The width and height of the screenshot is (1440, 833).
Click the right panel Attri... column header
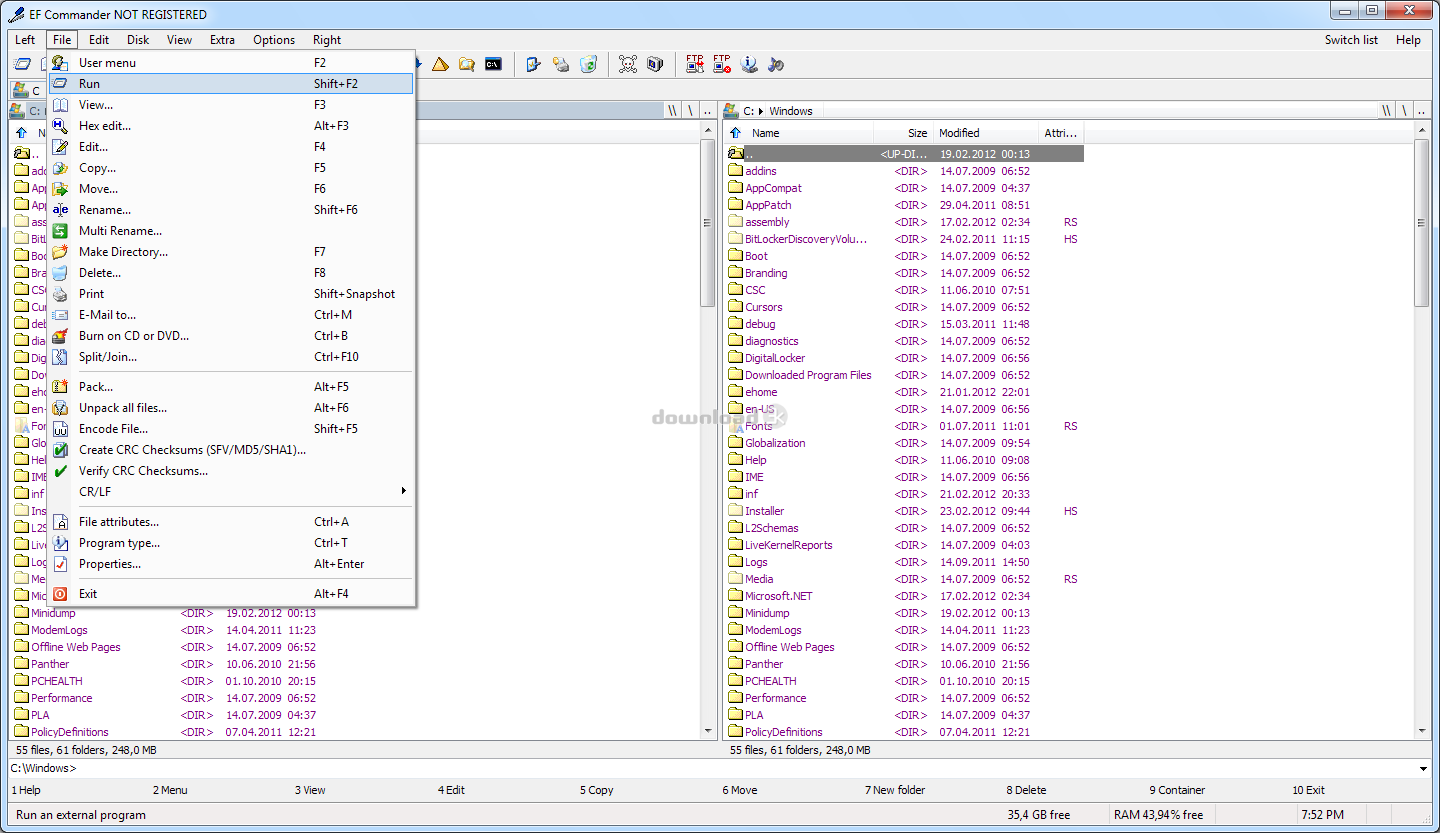[1061, 133]
